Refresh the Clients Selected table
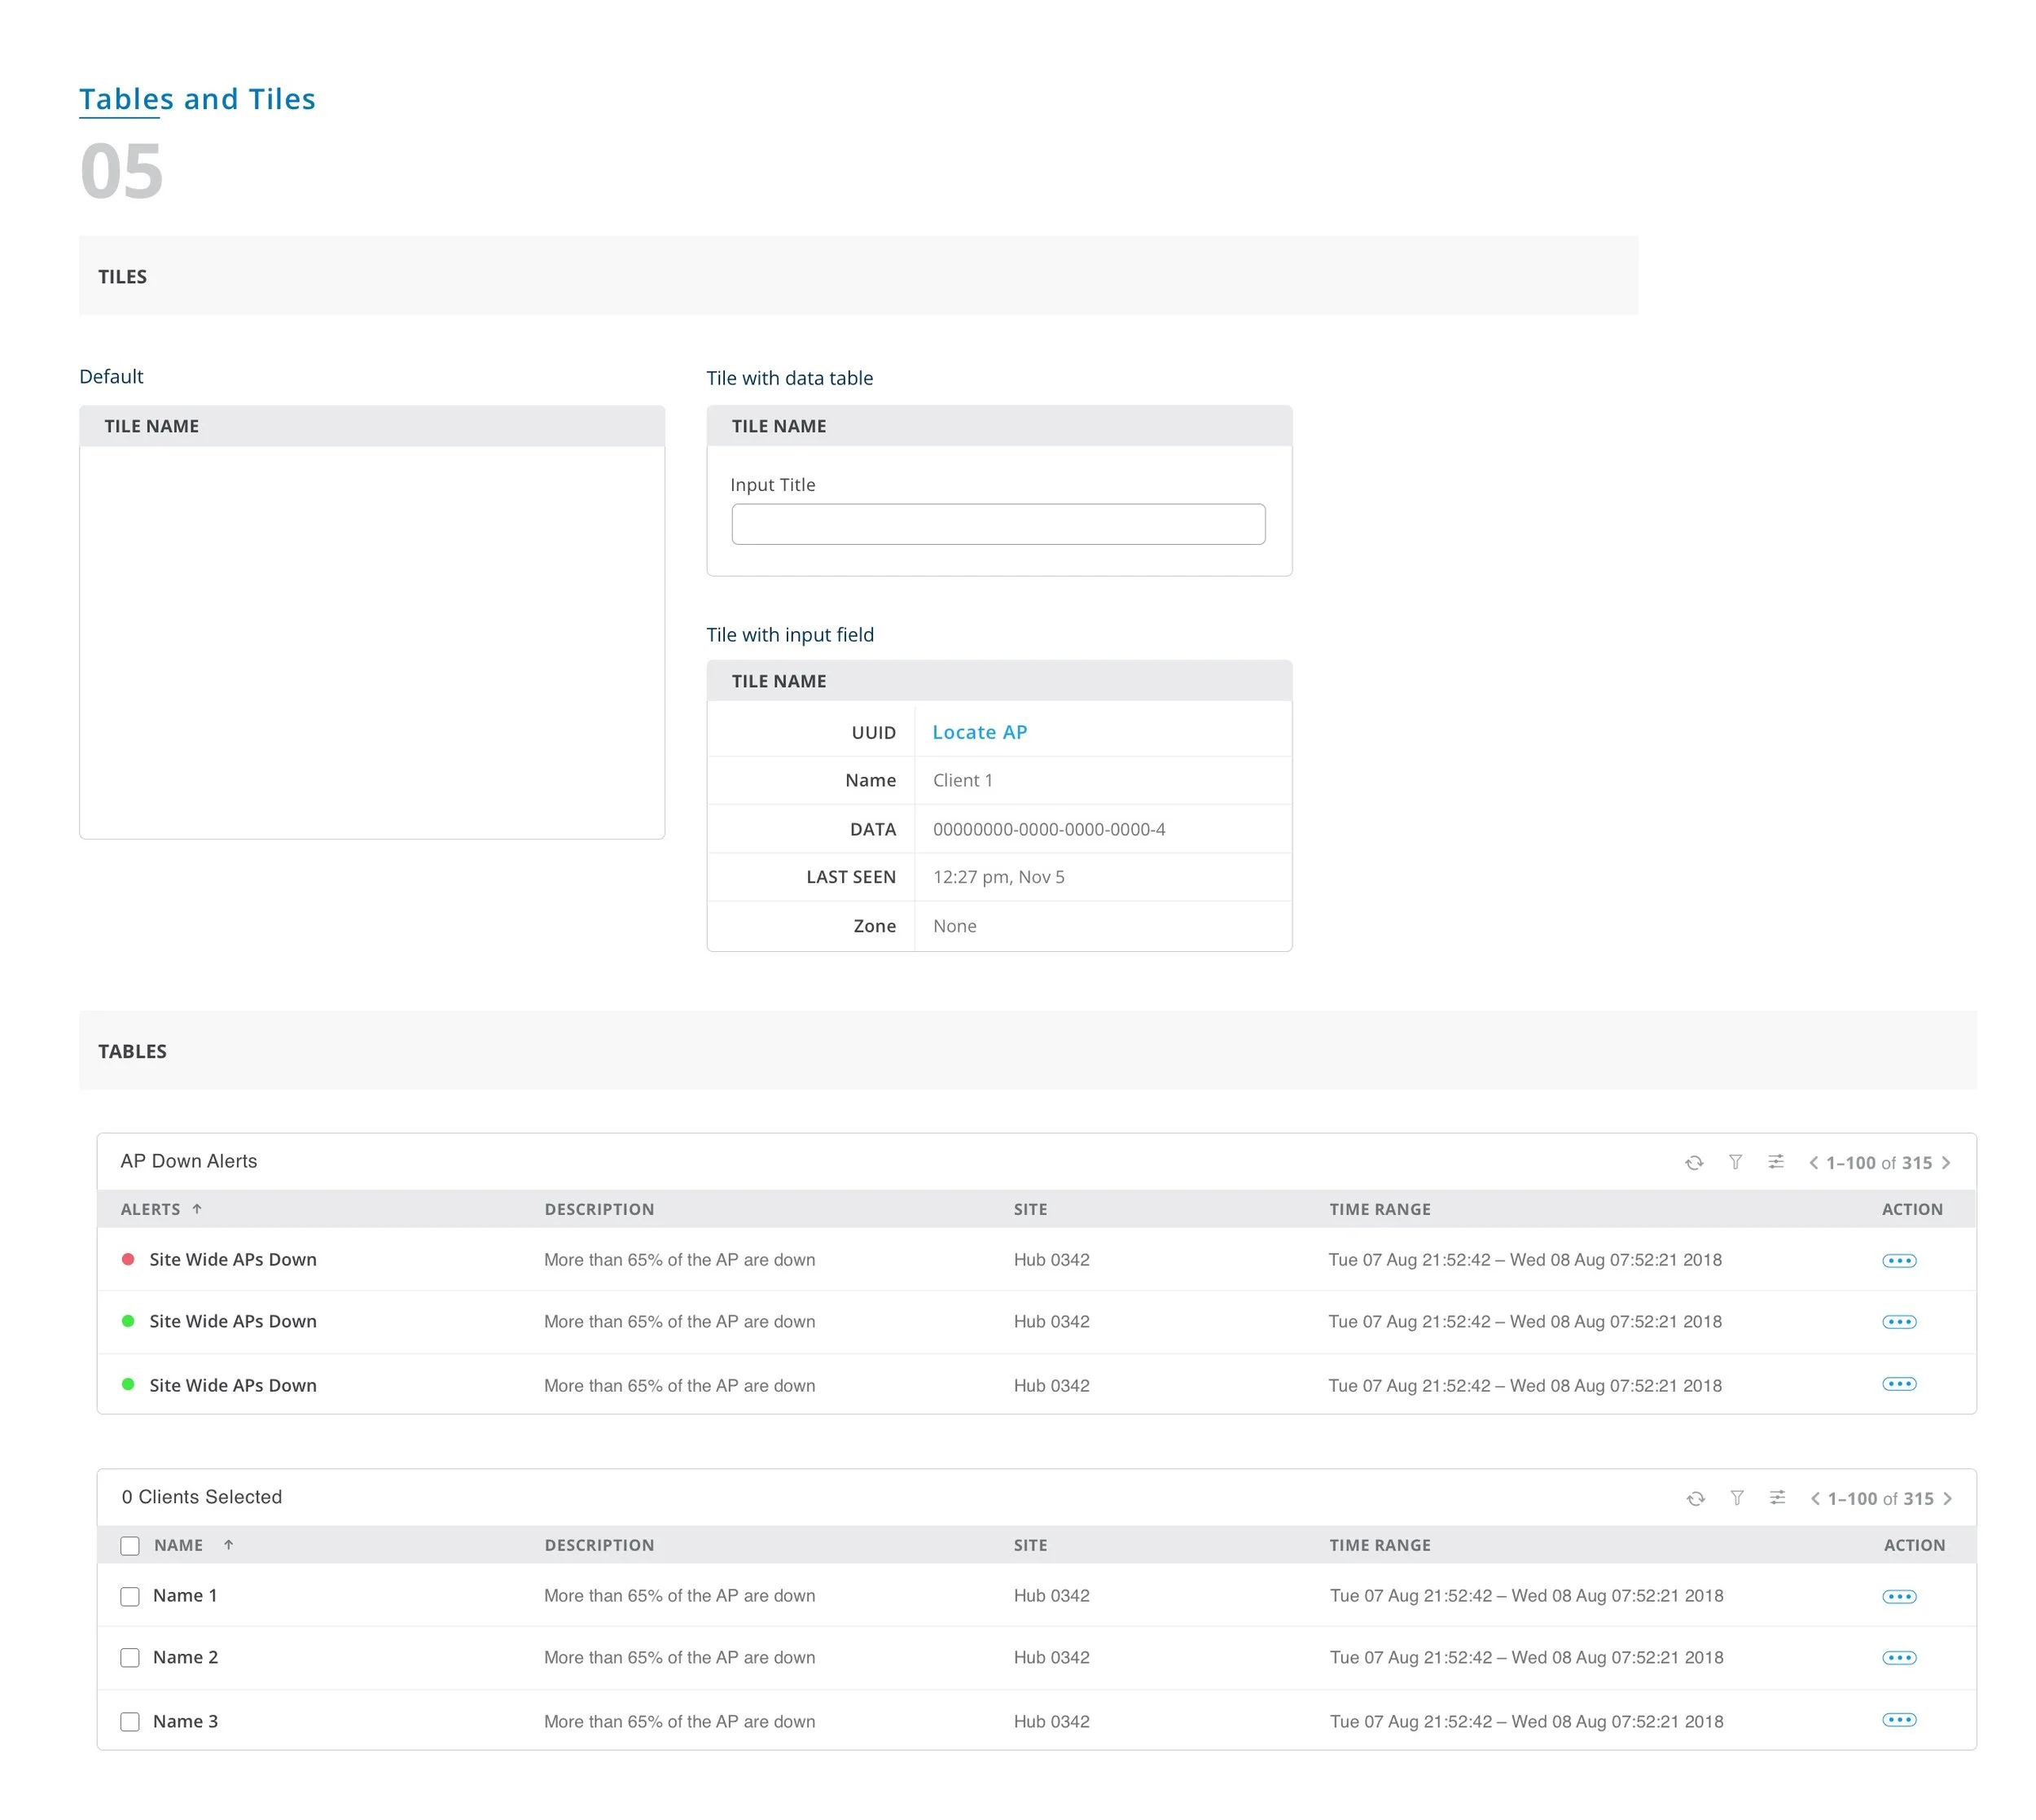 click(x=1695, y=1498)
